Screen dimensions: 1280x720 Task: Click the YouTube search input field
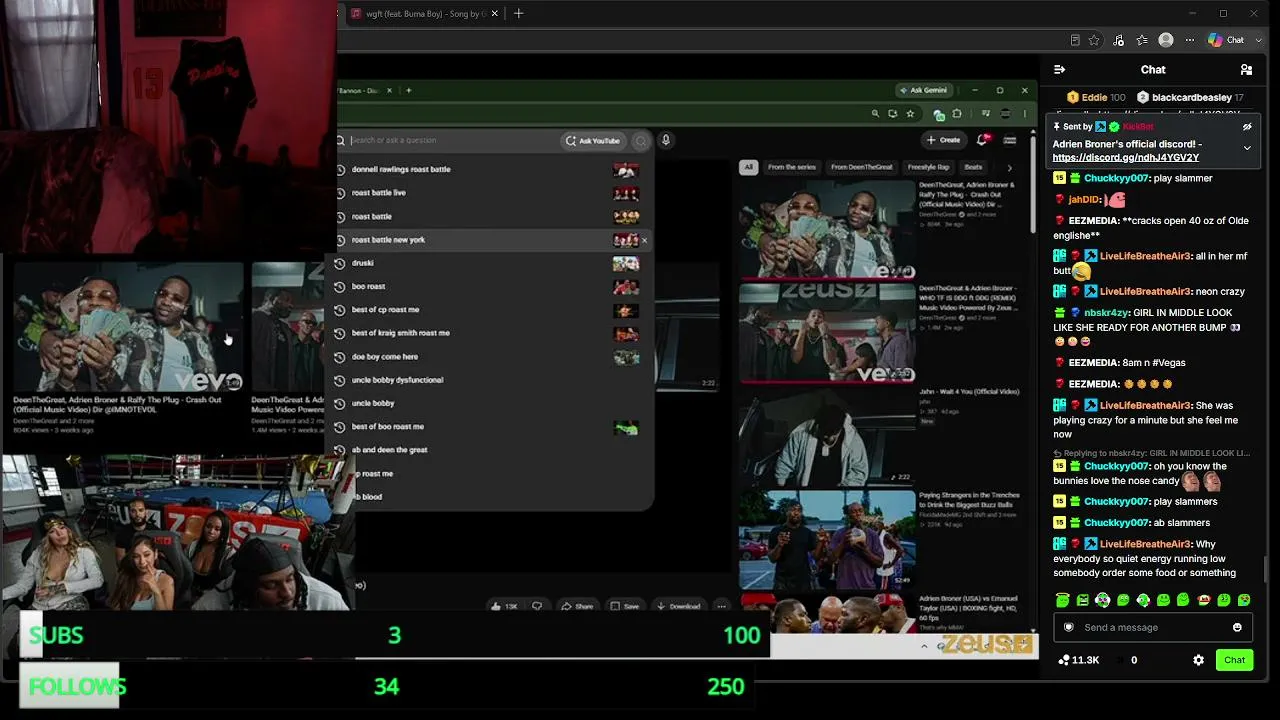tap(452, 141)
